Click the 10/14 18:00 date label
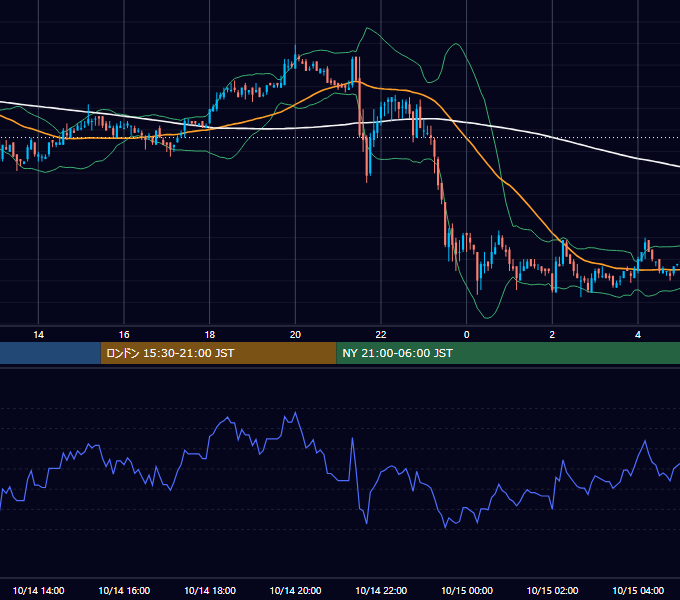Image resolution: width=680 pixels, height=600 pixels. click(210, 590)
